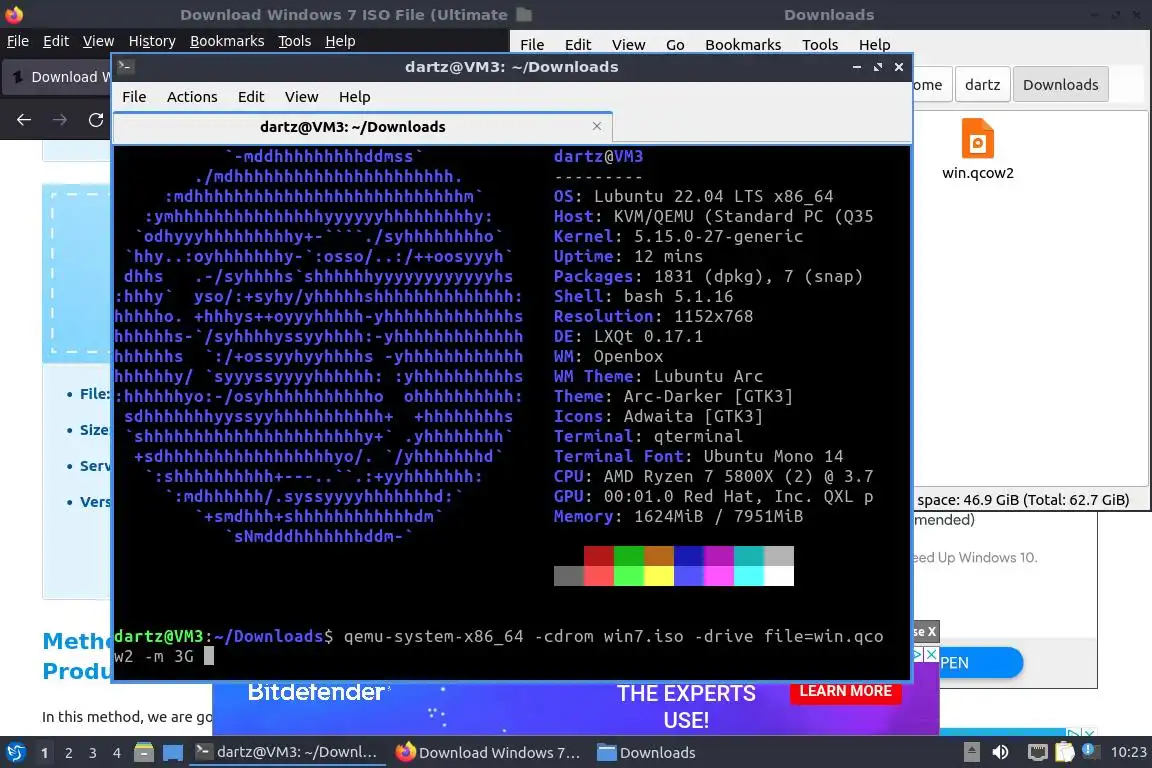The width and height of the screenshot is (1152, 768).
Task: Click the terminal icon in the qterminal title bar
Action: pyautogui.click(x=125, y=67)
